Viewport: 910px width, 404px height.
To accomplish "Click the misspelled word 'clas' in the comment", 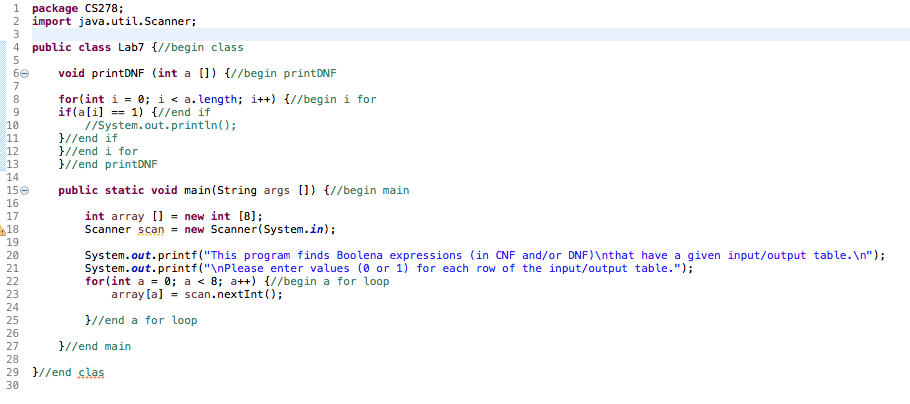I will coord(91,372).
